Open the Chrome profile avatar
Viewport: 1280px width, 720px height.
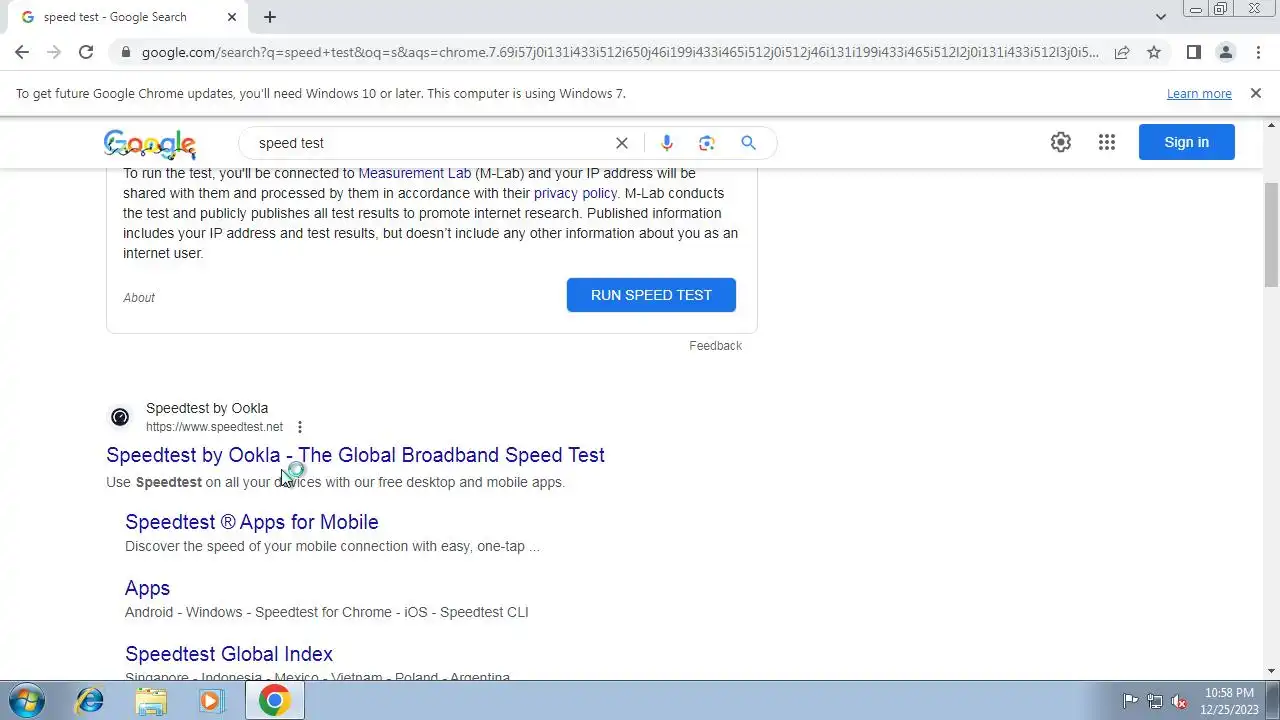[x=1225, y=52]
